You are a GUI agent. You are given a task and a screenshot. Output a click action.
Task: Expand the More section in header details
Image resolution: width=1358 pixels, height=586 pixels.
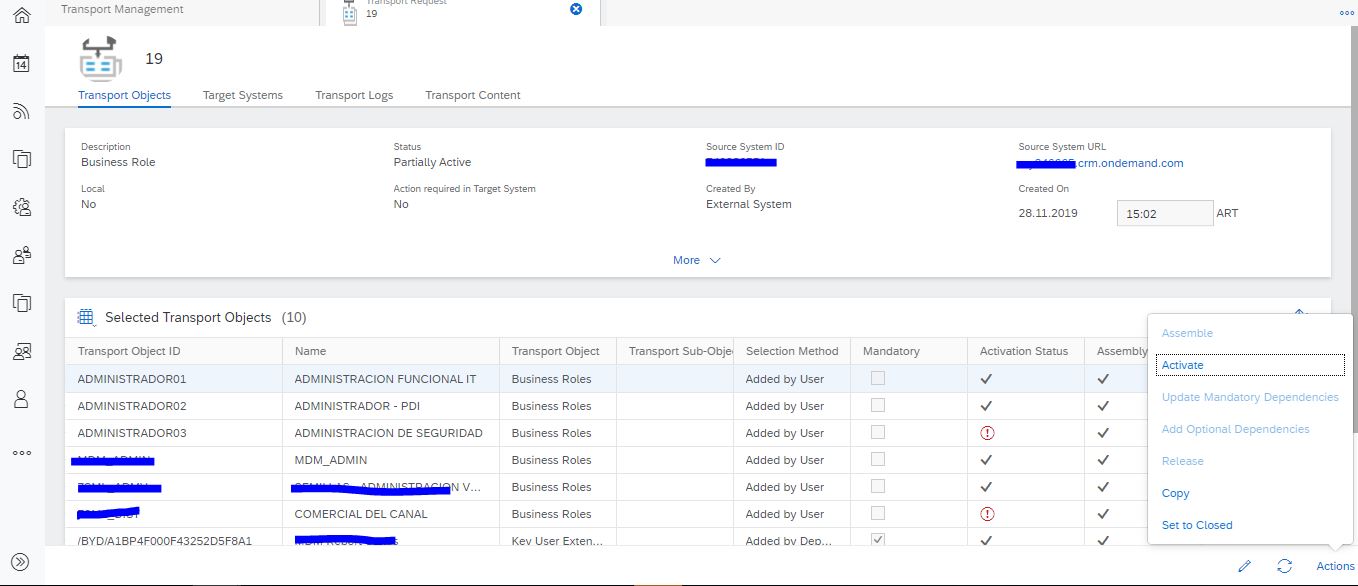pos(697,260)
